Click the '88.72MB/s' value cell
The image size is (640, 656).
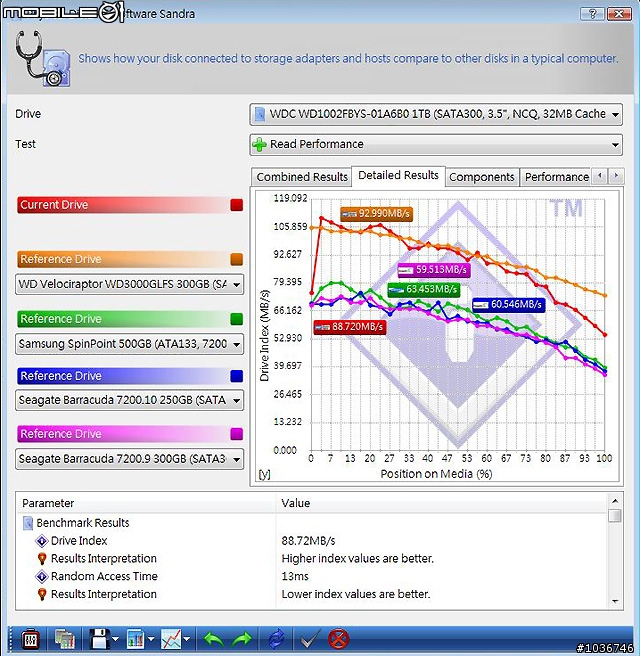pos(308,541)
